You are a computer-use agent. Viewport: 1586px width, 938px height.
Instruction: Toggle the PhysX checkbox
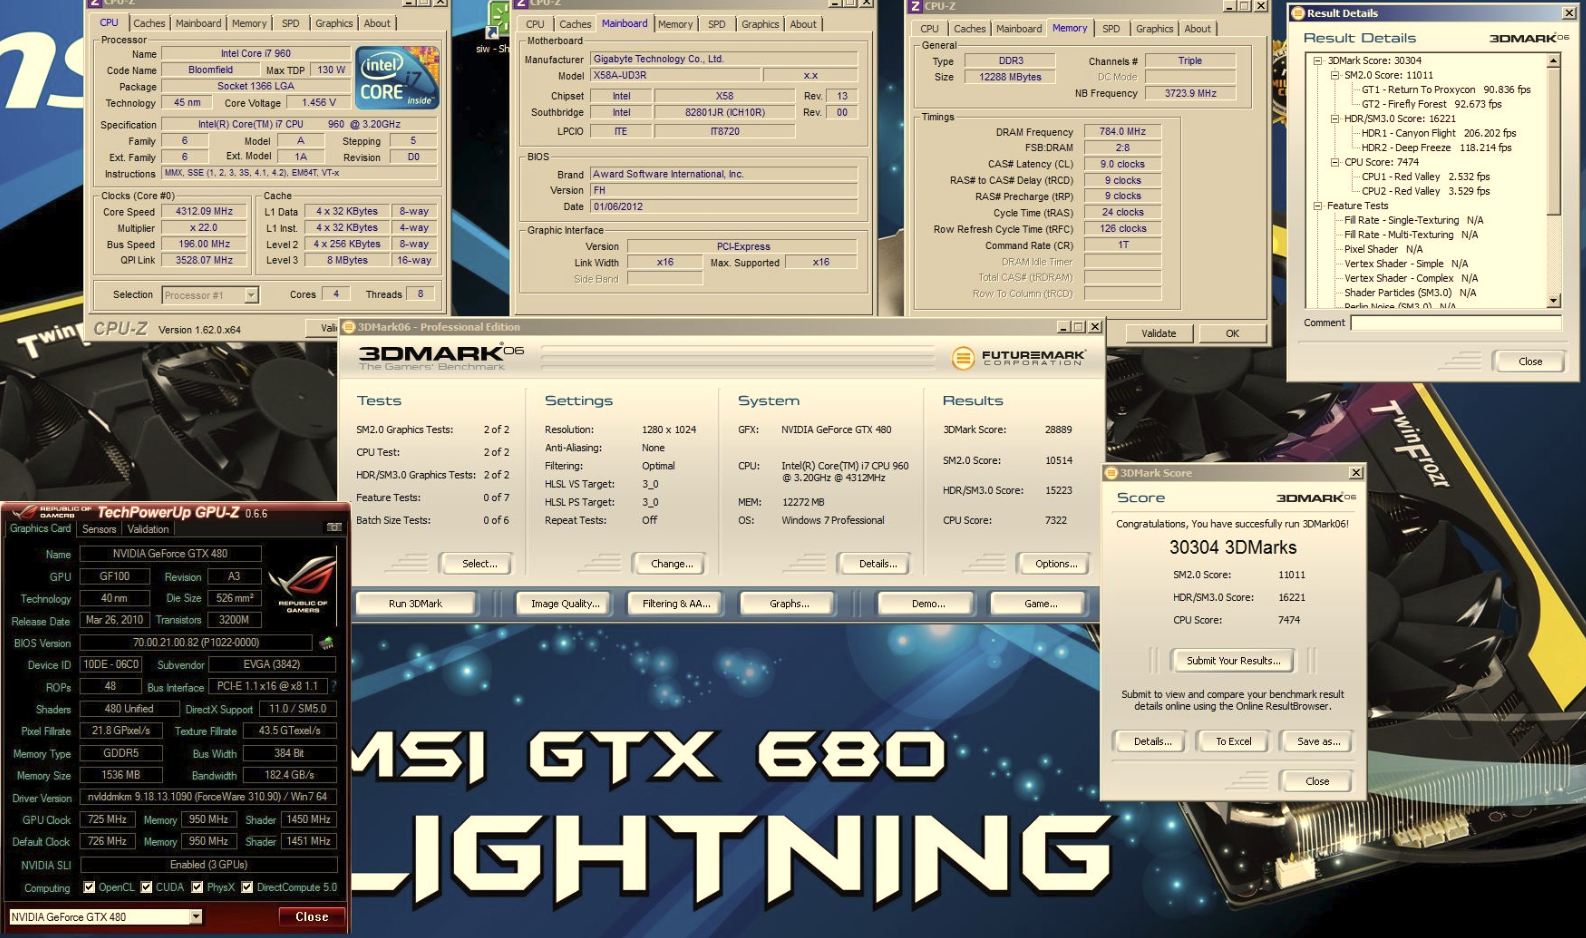[197, 887]
